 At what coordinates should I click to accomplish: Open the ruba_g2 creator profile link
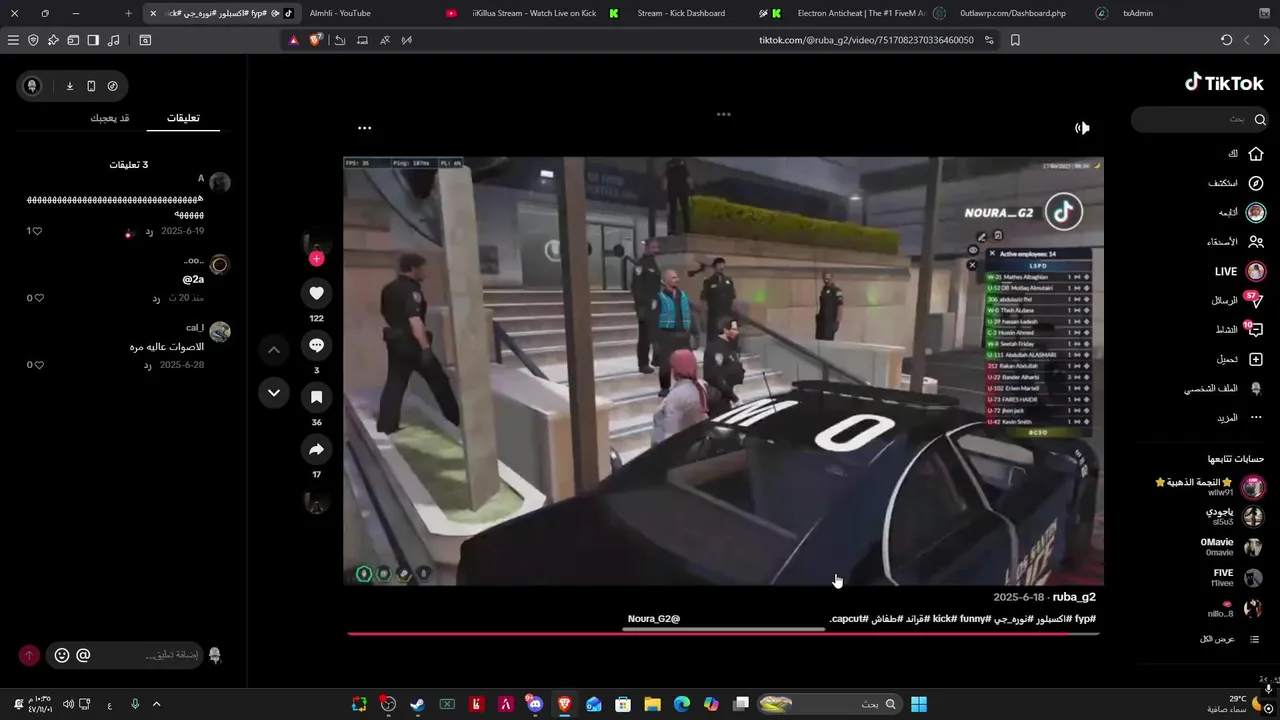tap(1074, 597)
